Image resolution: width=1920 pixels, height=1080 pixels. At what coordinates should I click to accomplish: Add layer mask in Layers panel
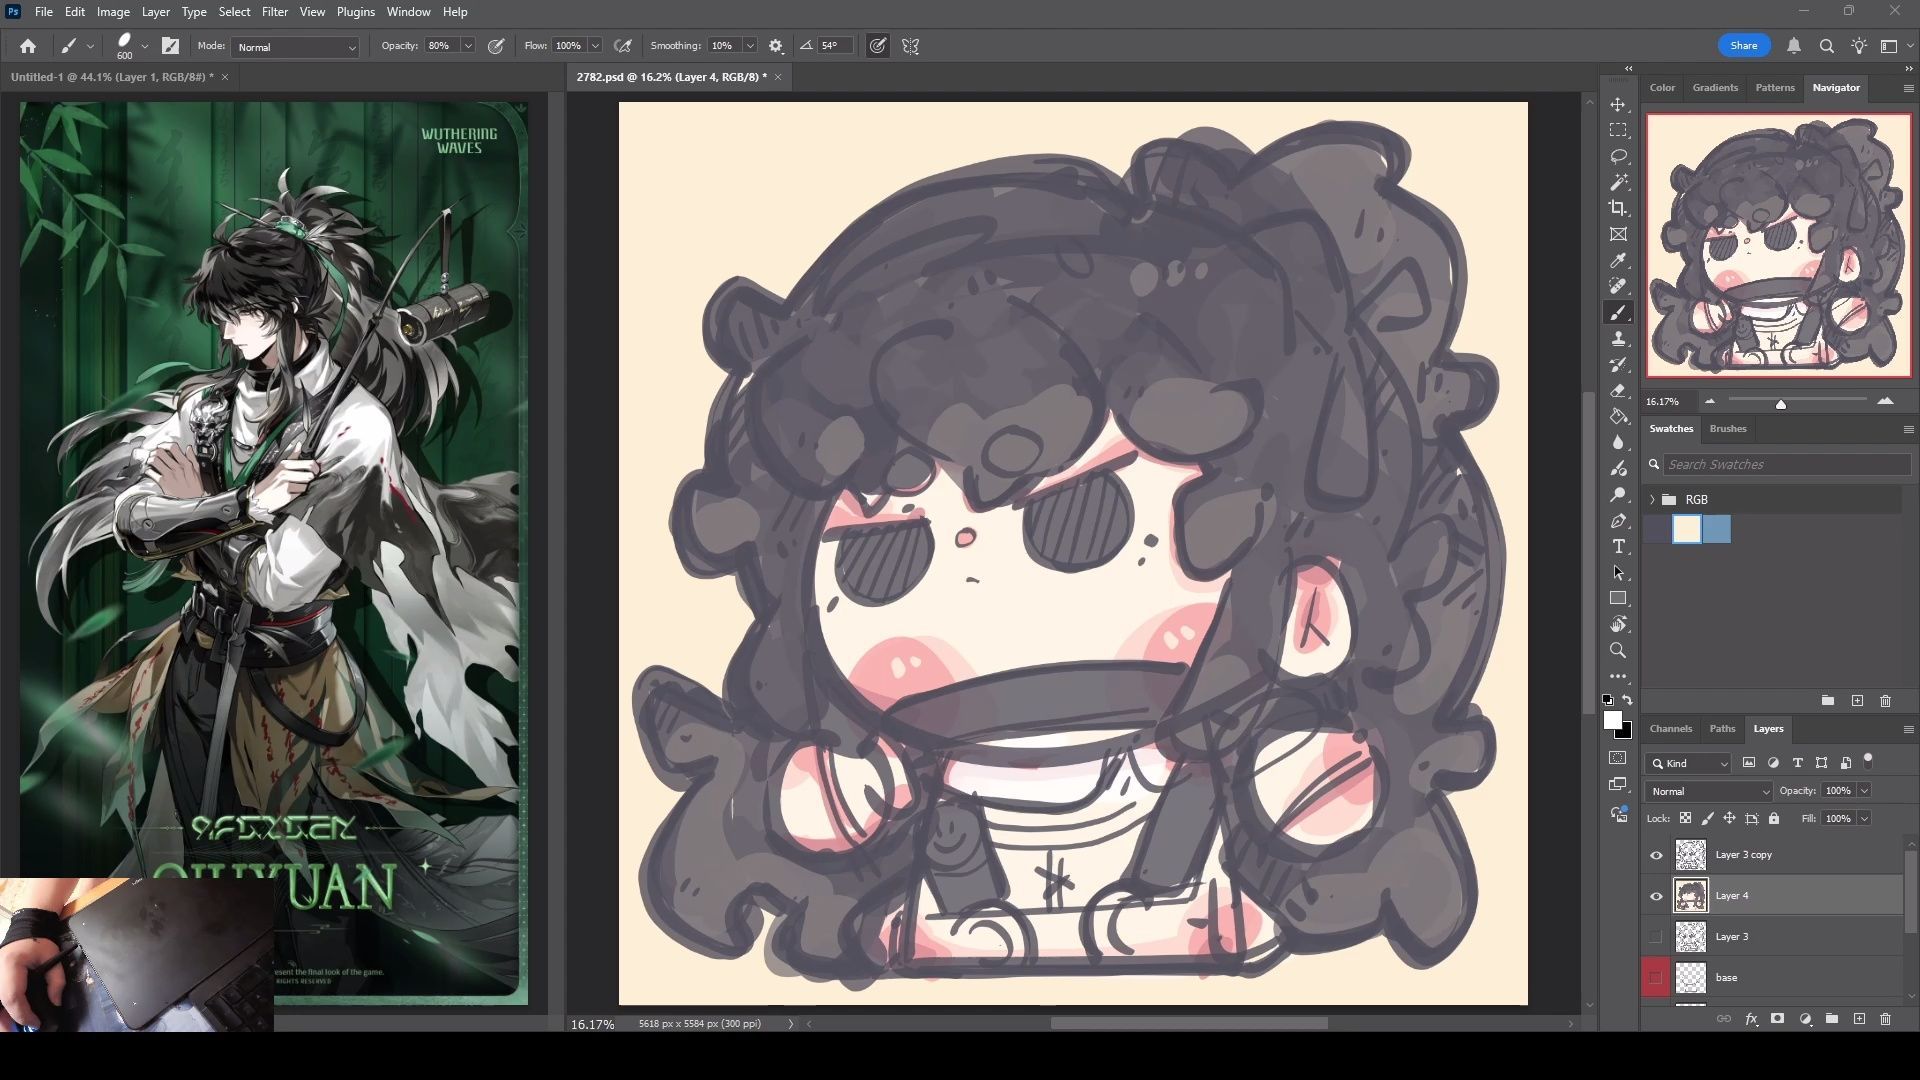(1777, 1019)
